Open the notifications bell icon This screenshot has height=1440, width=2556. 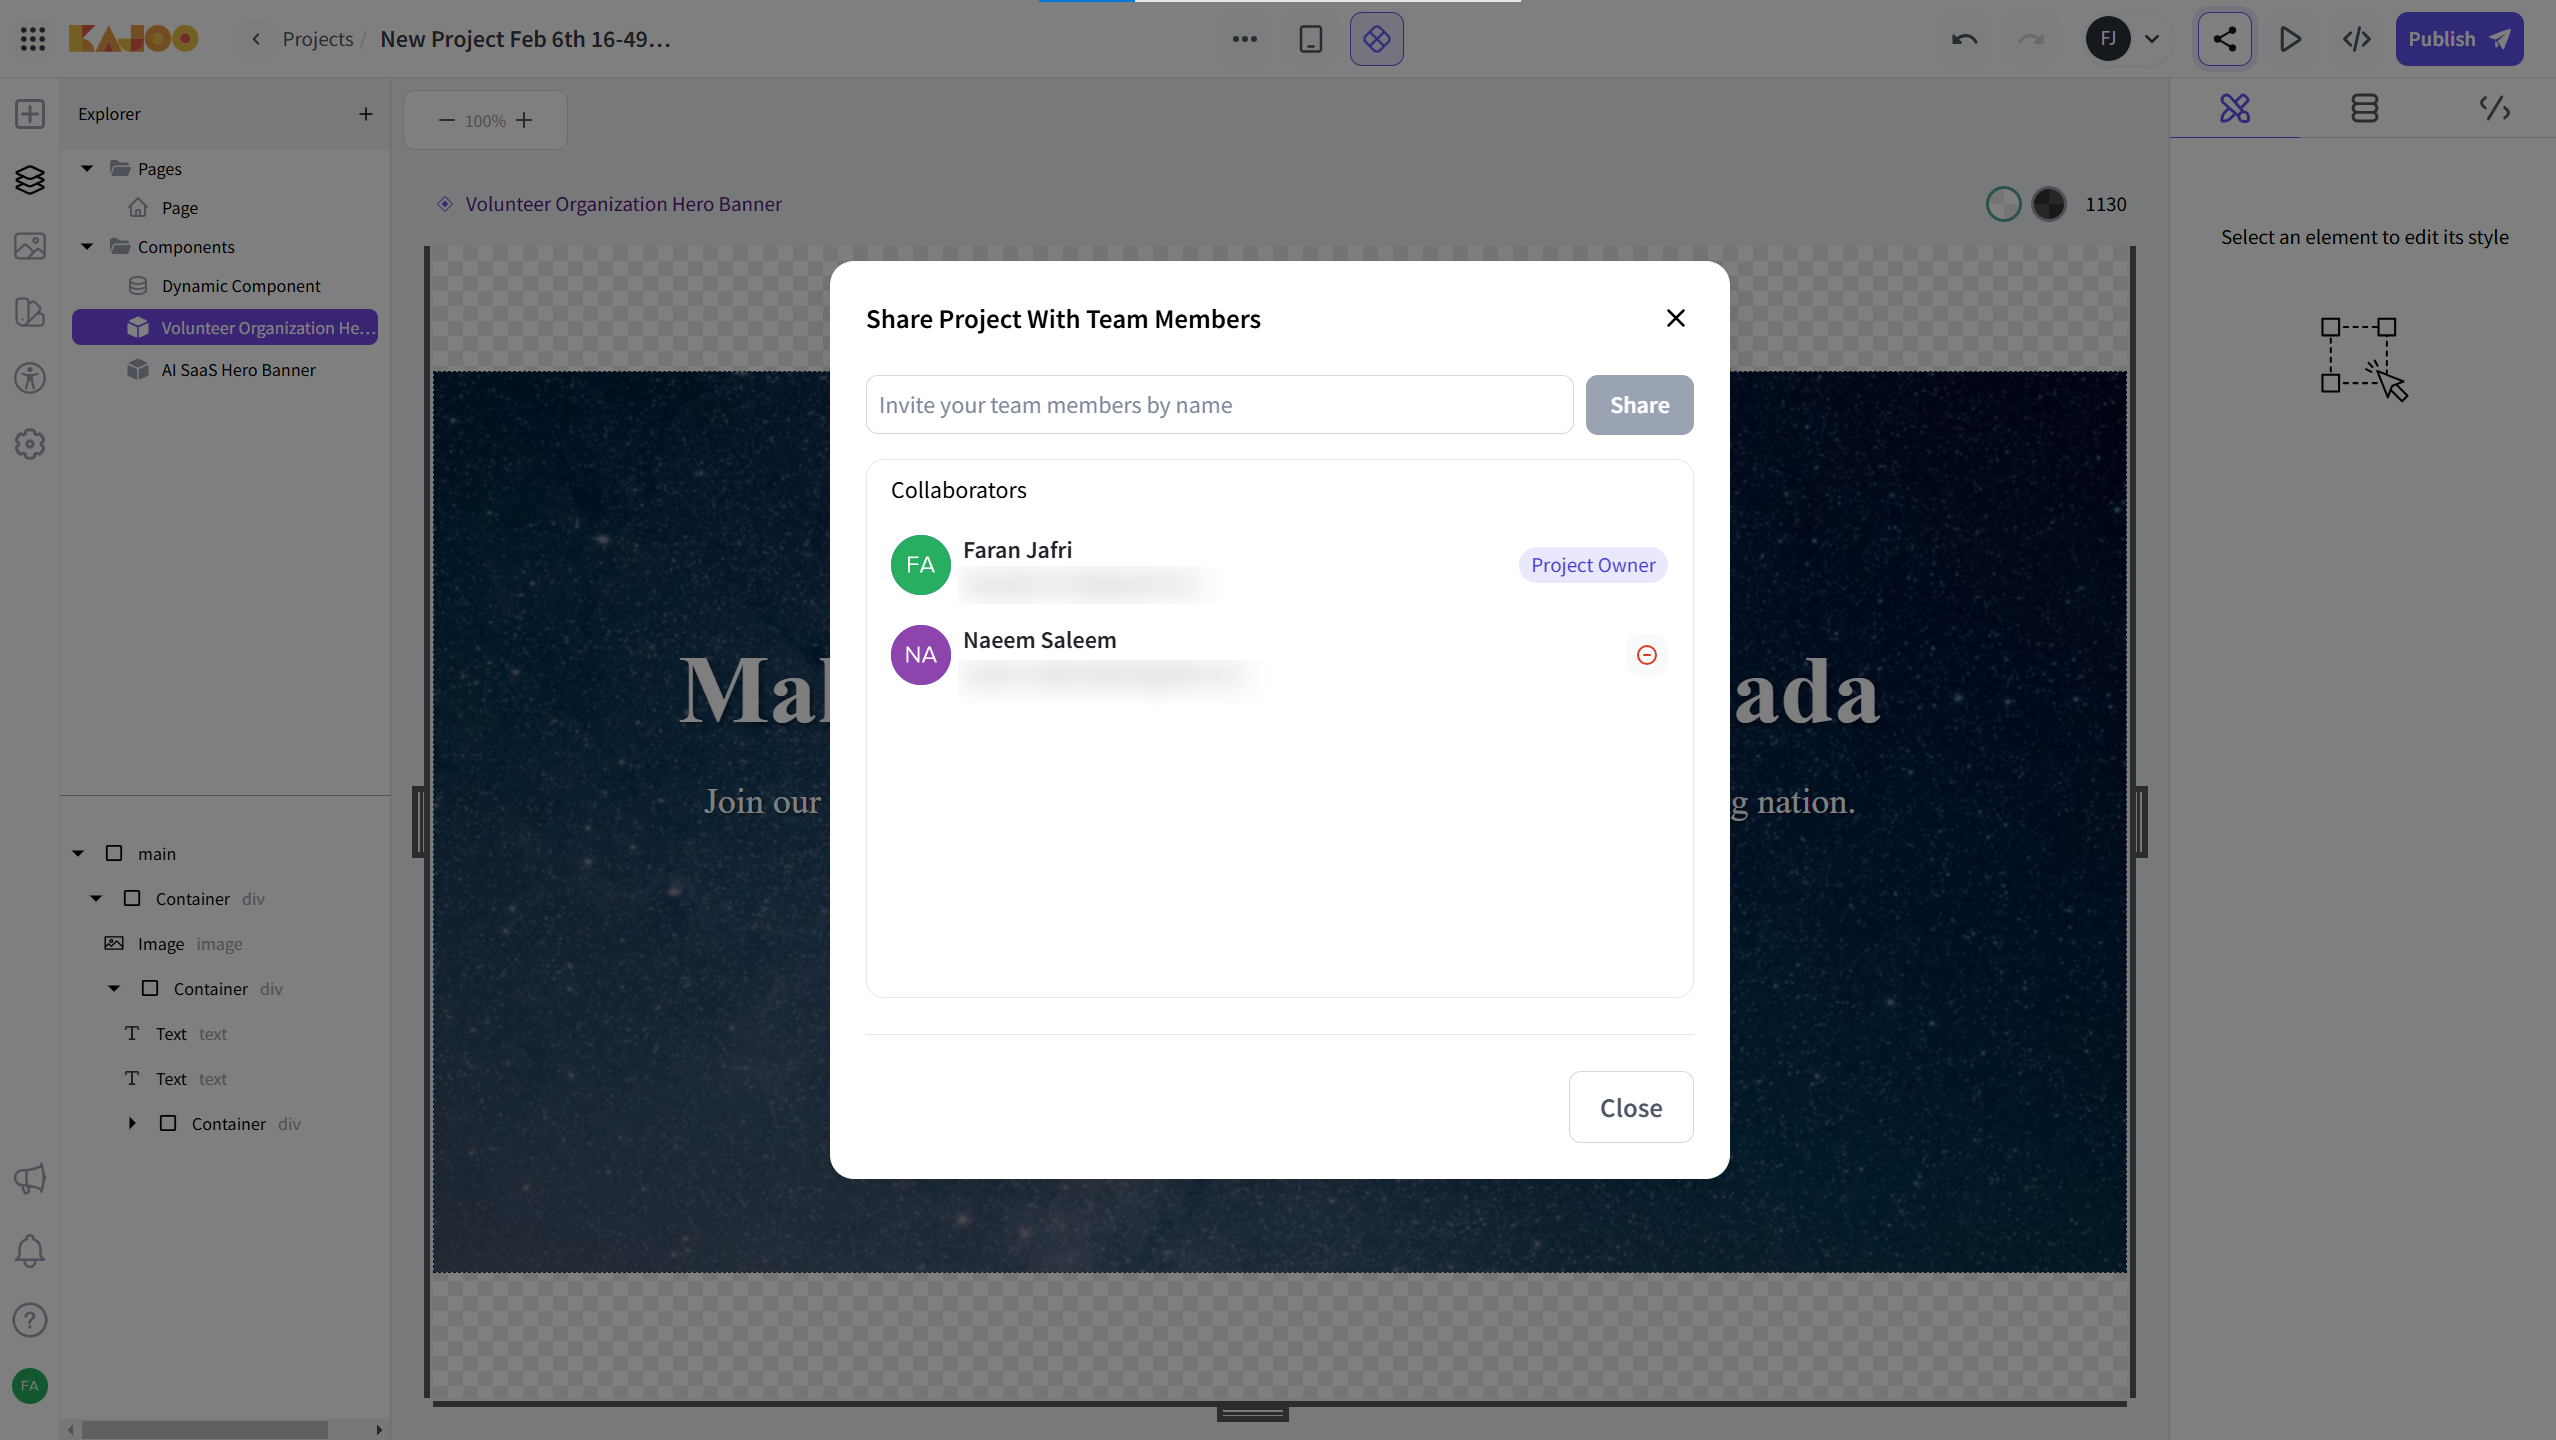pos(30,1250)
